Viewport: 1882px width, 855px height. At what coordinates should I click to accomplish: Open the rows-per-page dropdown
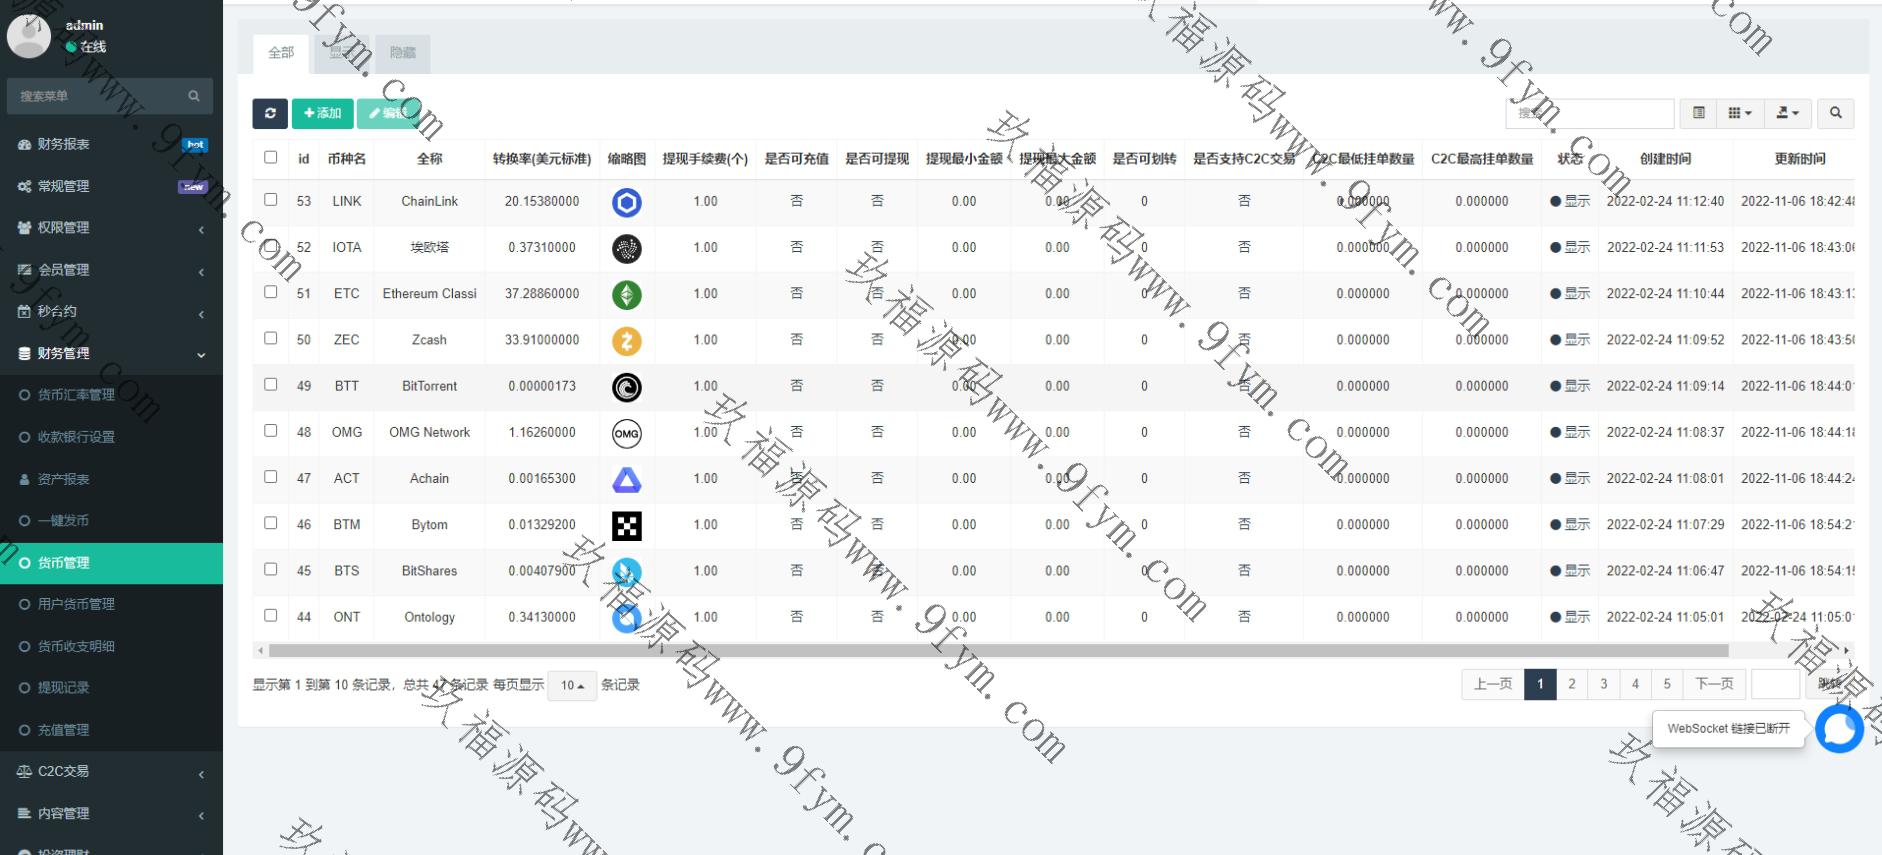point(572,685)
